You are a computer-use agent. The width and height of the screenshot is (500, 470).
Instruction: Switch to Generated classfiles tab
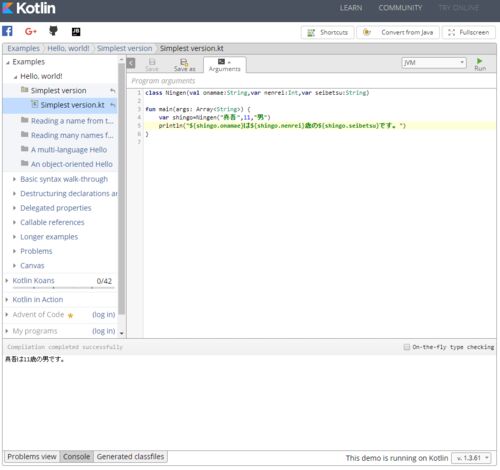(x=130, y=457)
